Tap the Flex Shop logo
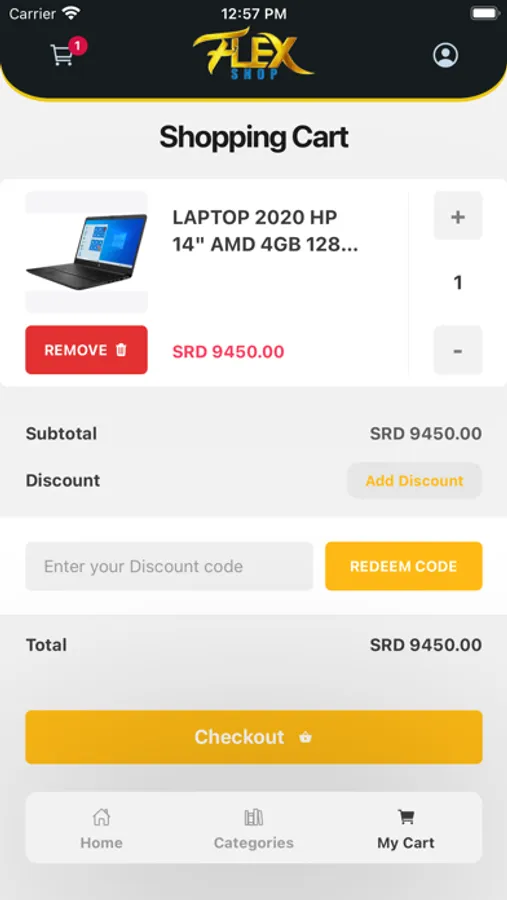Screen dimensions: 507x900 click(253, 55)
